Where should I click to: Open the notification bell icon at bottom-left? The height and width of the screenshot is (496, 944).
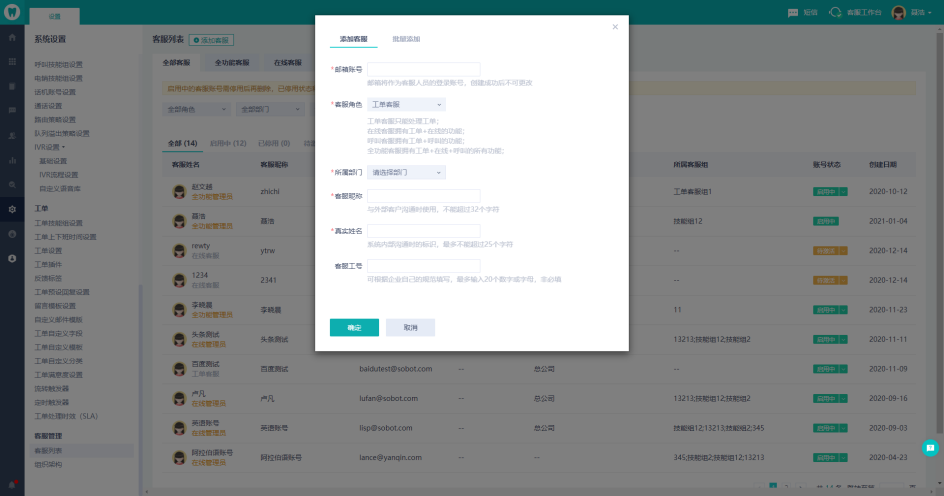[12, 485]
